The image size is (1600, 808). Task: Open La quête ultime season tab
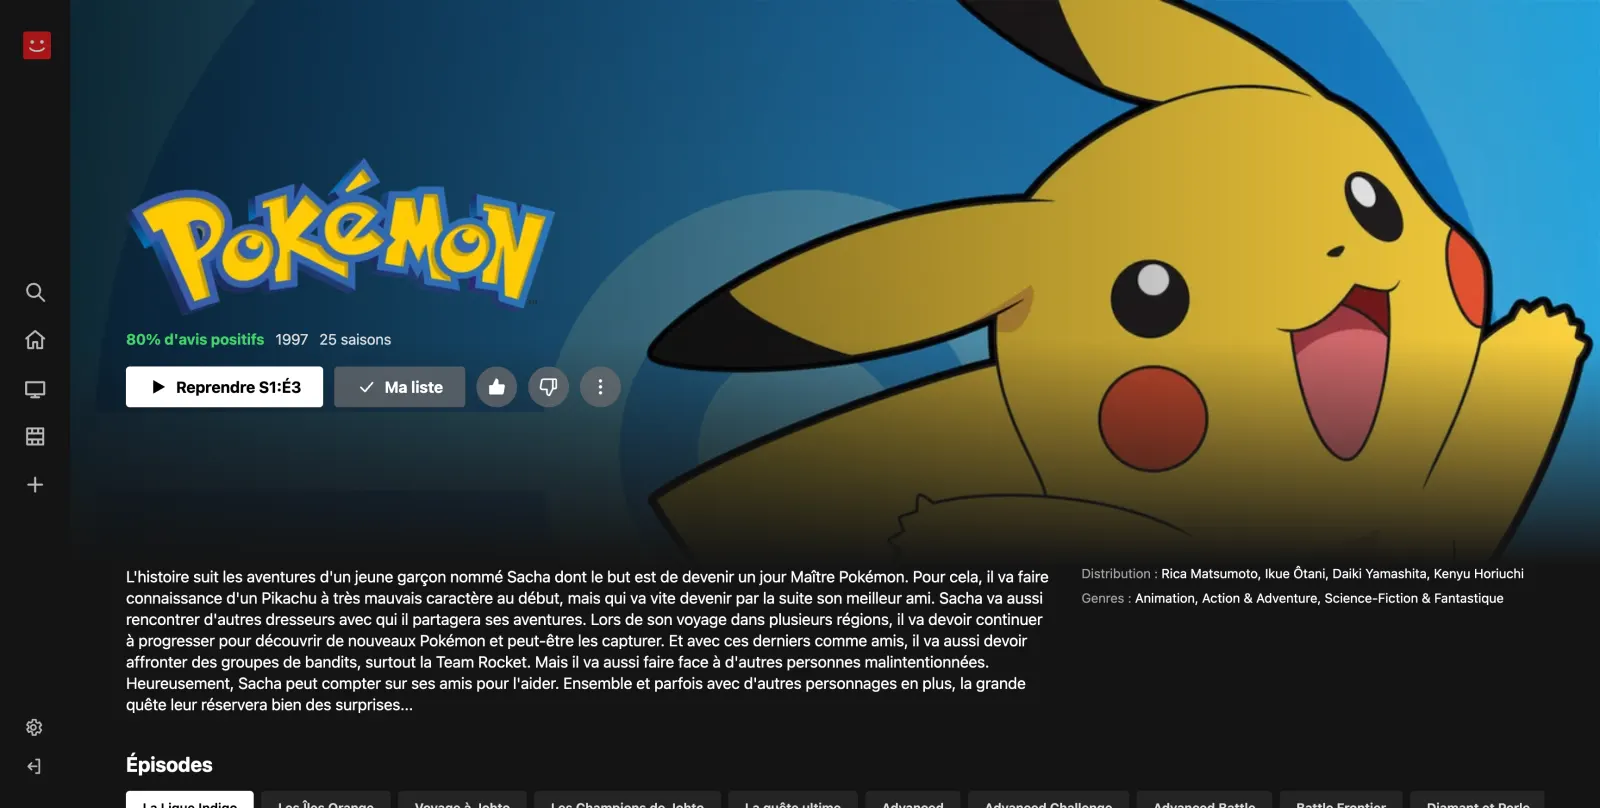click(x=793, y=800)
